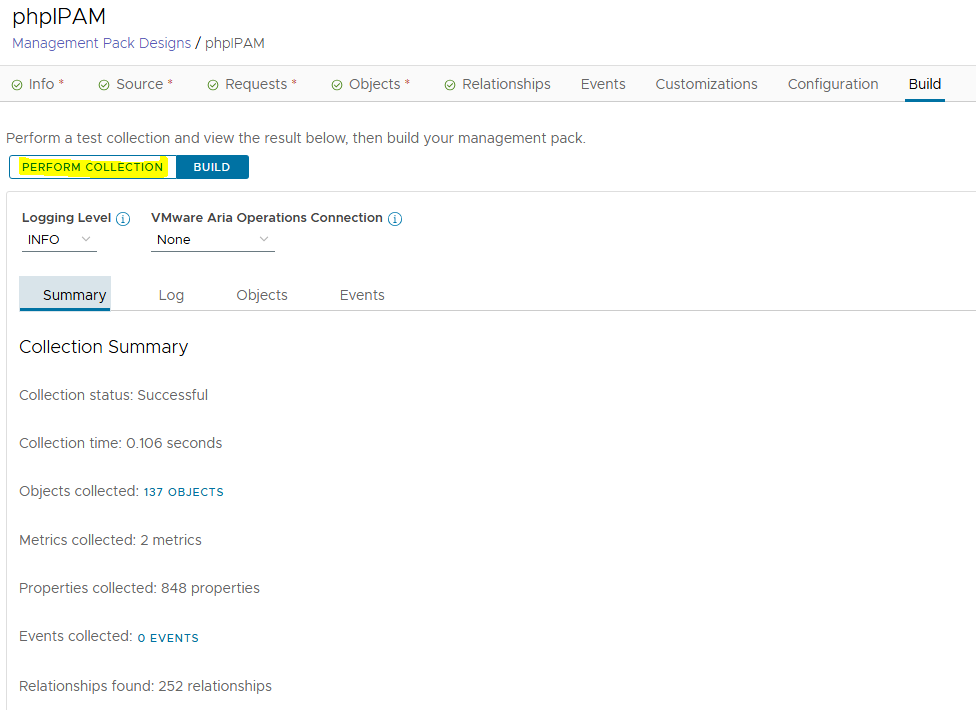Select the Summary tab
Screen dimensions: 976x710
(74, 295)
